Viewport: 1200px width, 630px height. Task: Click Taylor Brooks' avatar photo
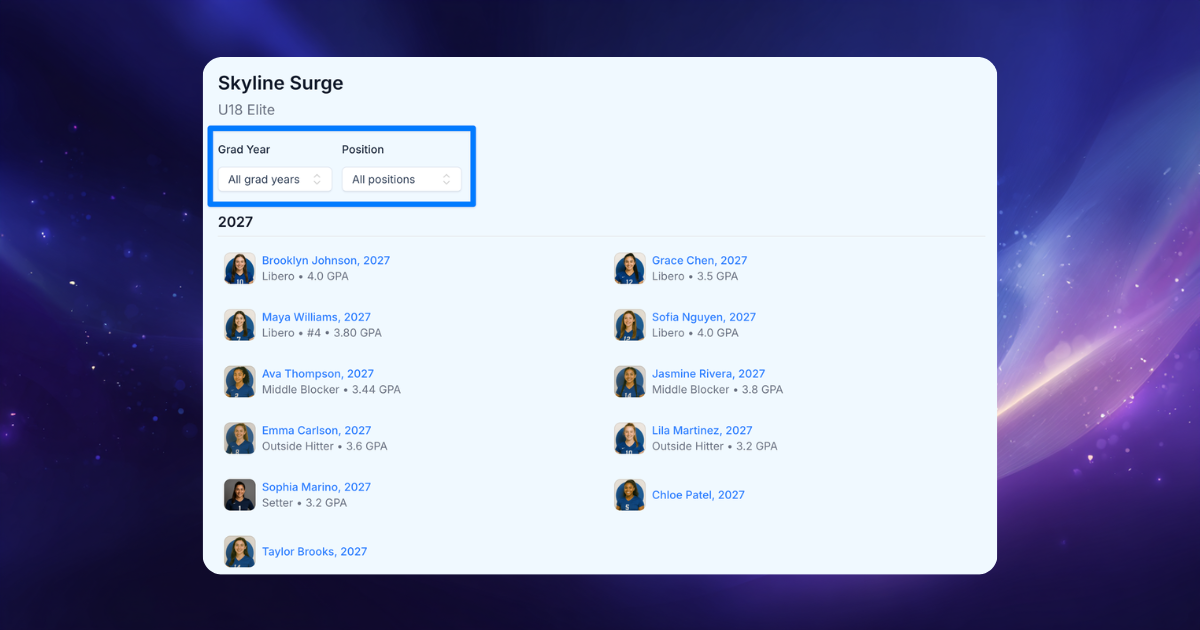(x=240, y=552)
